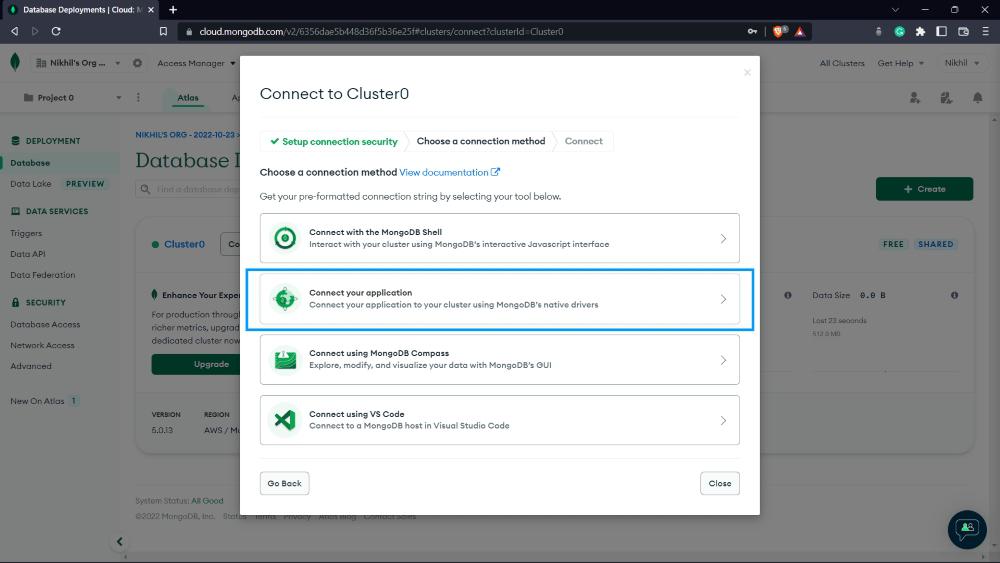The height and width of the screenshot is (563, 1000).
Task: Open browser hamburger menu
Action: click(985, 31)
